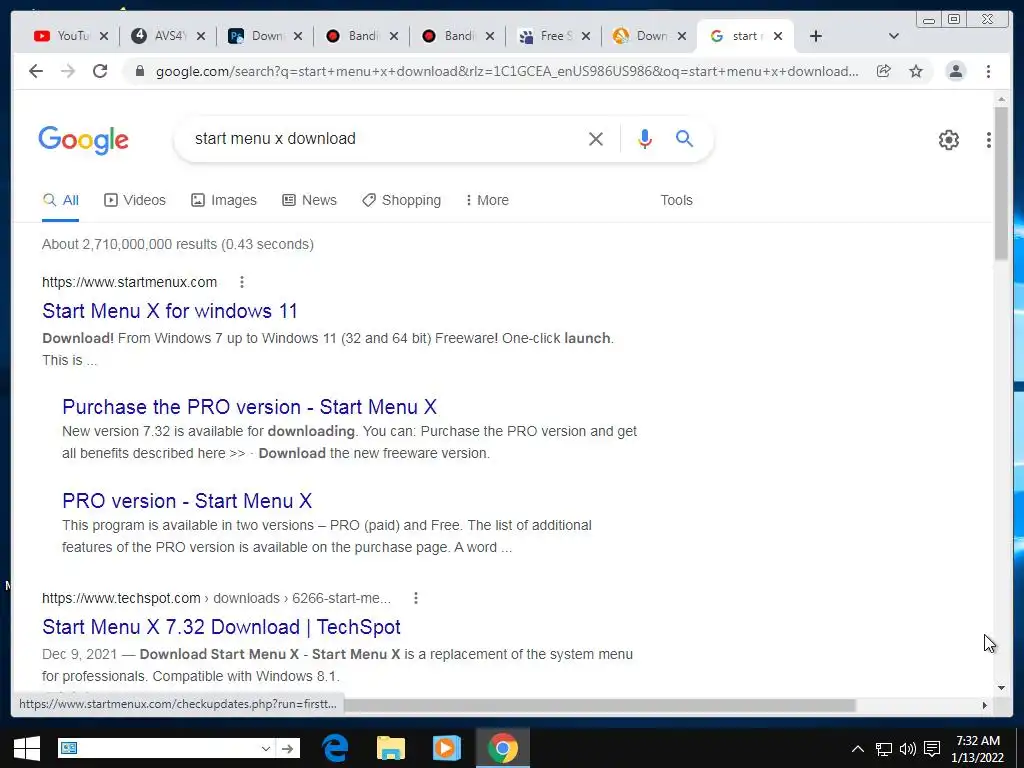
Task: Reload the page with refresh icon
Action: 100,71
